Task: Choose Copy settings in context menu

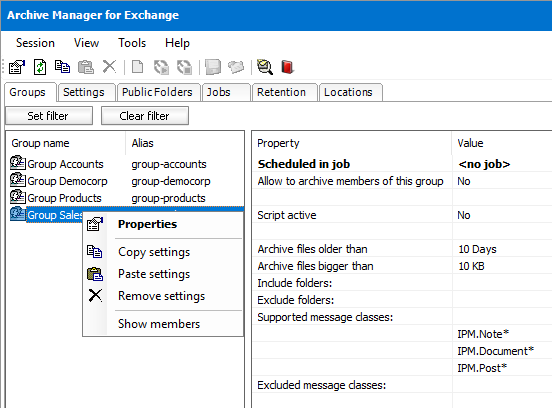Action: 163,252
